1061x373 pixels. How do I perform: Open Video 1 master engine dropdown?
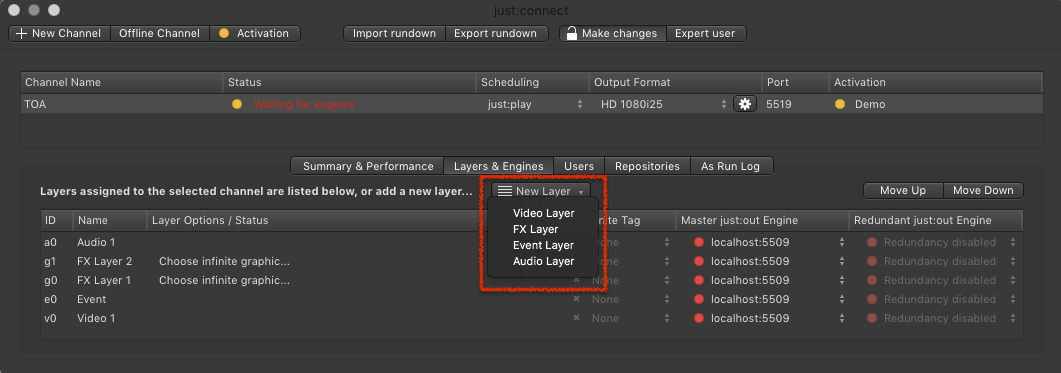769,318
